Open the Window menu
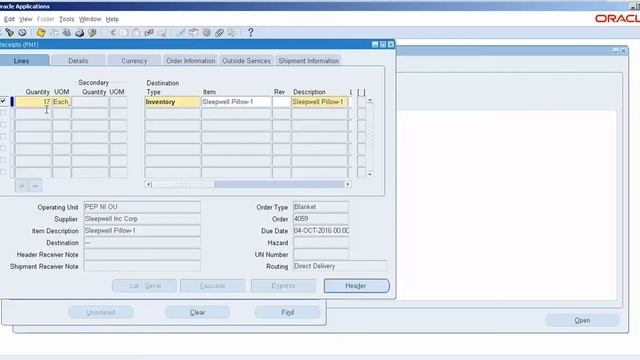Image resolution: width=640 pixels, height=360 pixels. 90,19
